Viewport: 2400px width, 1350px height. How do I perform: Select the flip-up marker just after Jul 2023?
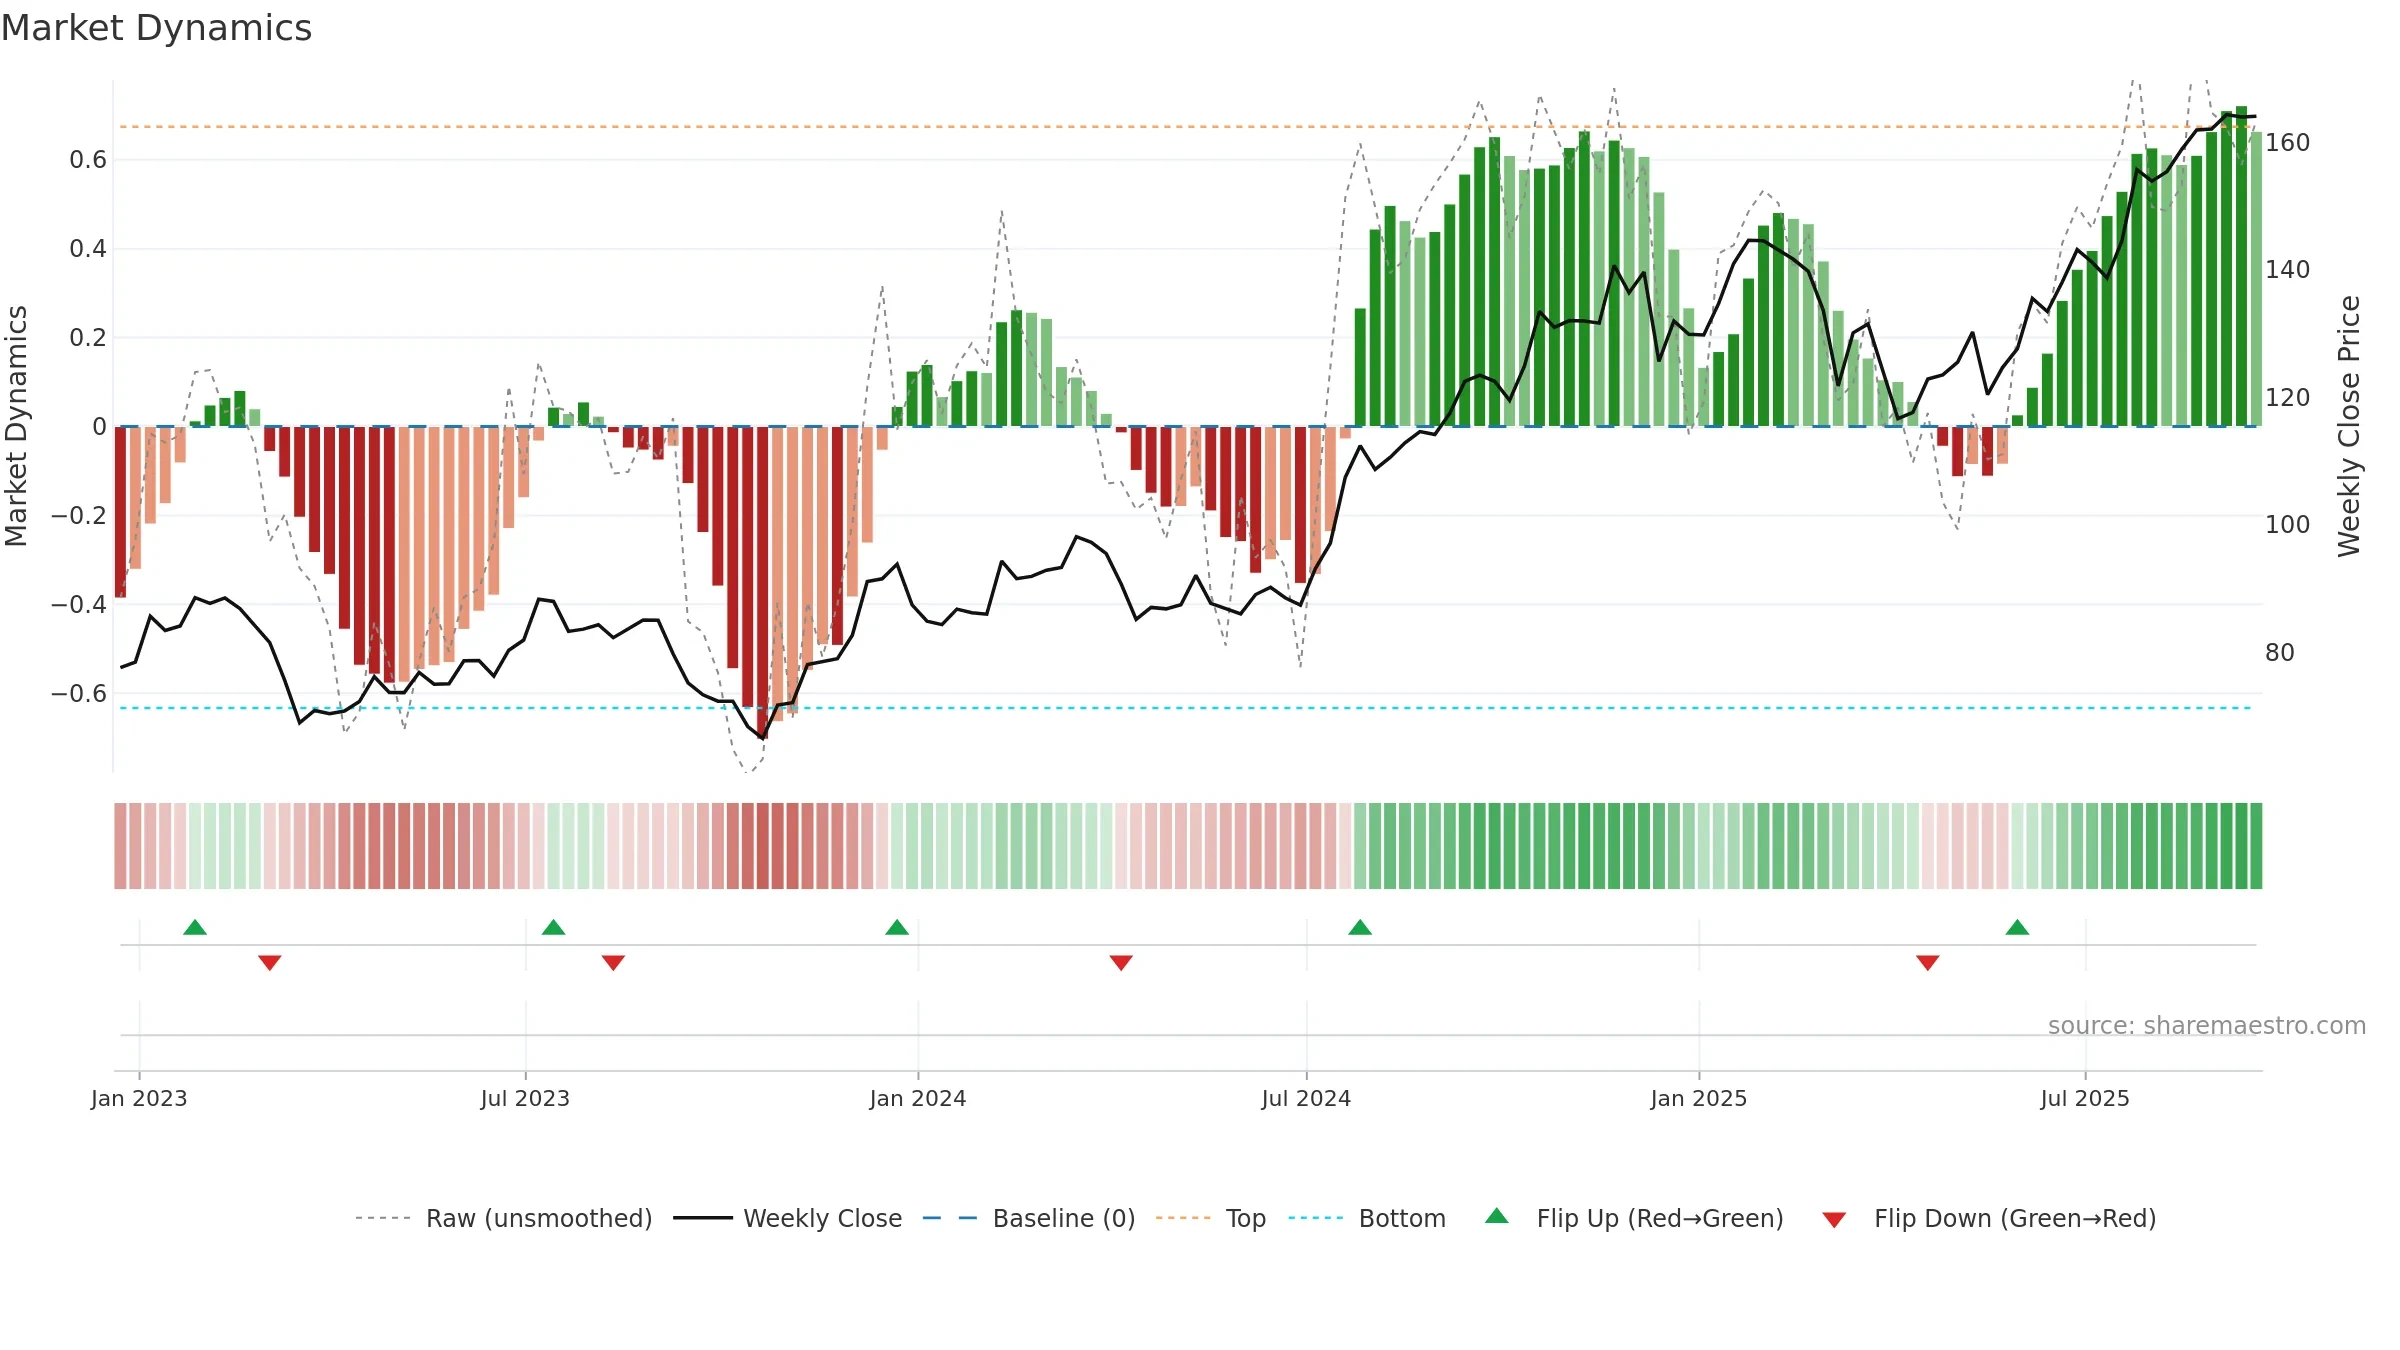(x=554, y=927)
